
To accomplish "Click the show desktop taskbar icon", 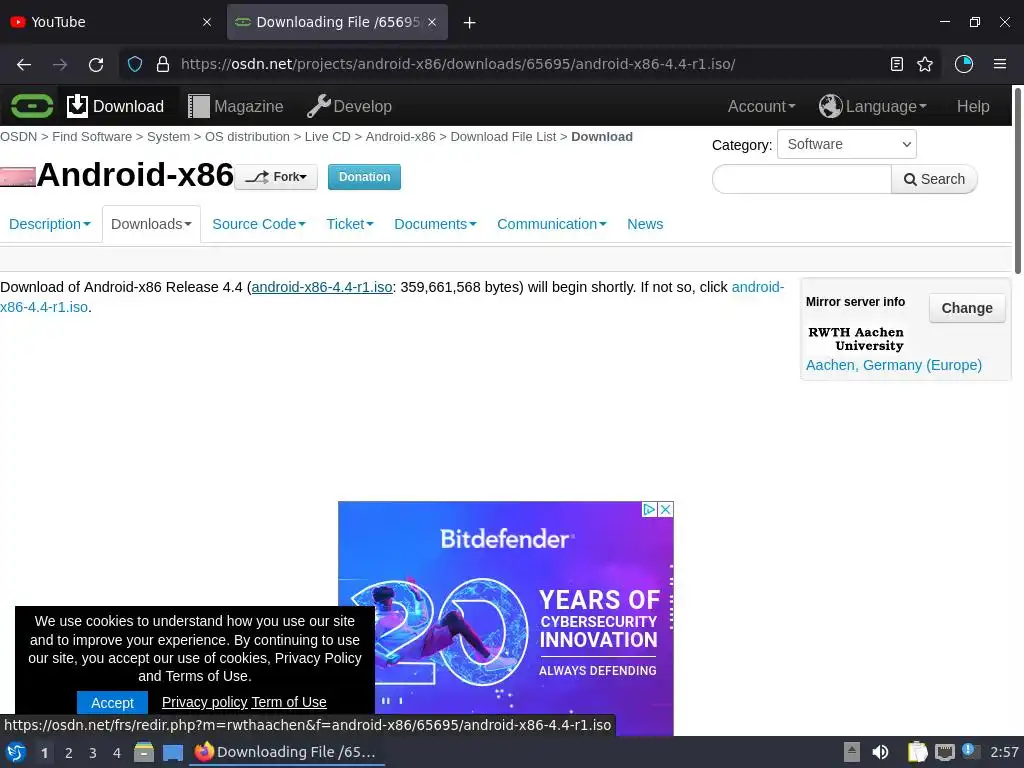I will 173,753.
